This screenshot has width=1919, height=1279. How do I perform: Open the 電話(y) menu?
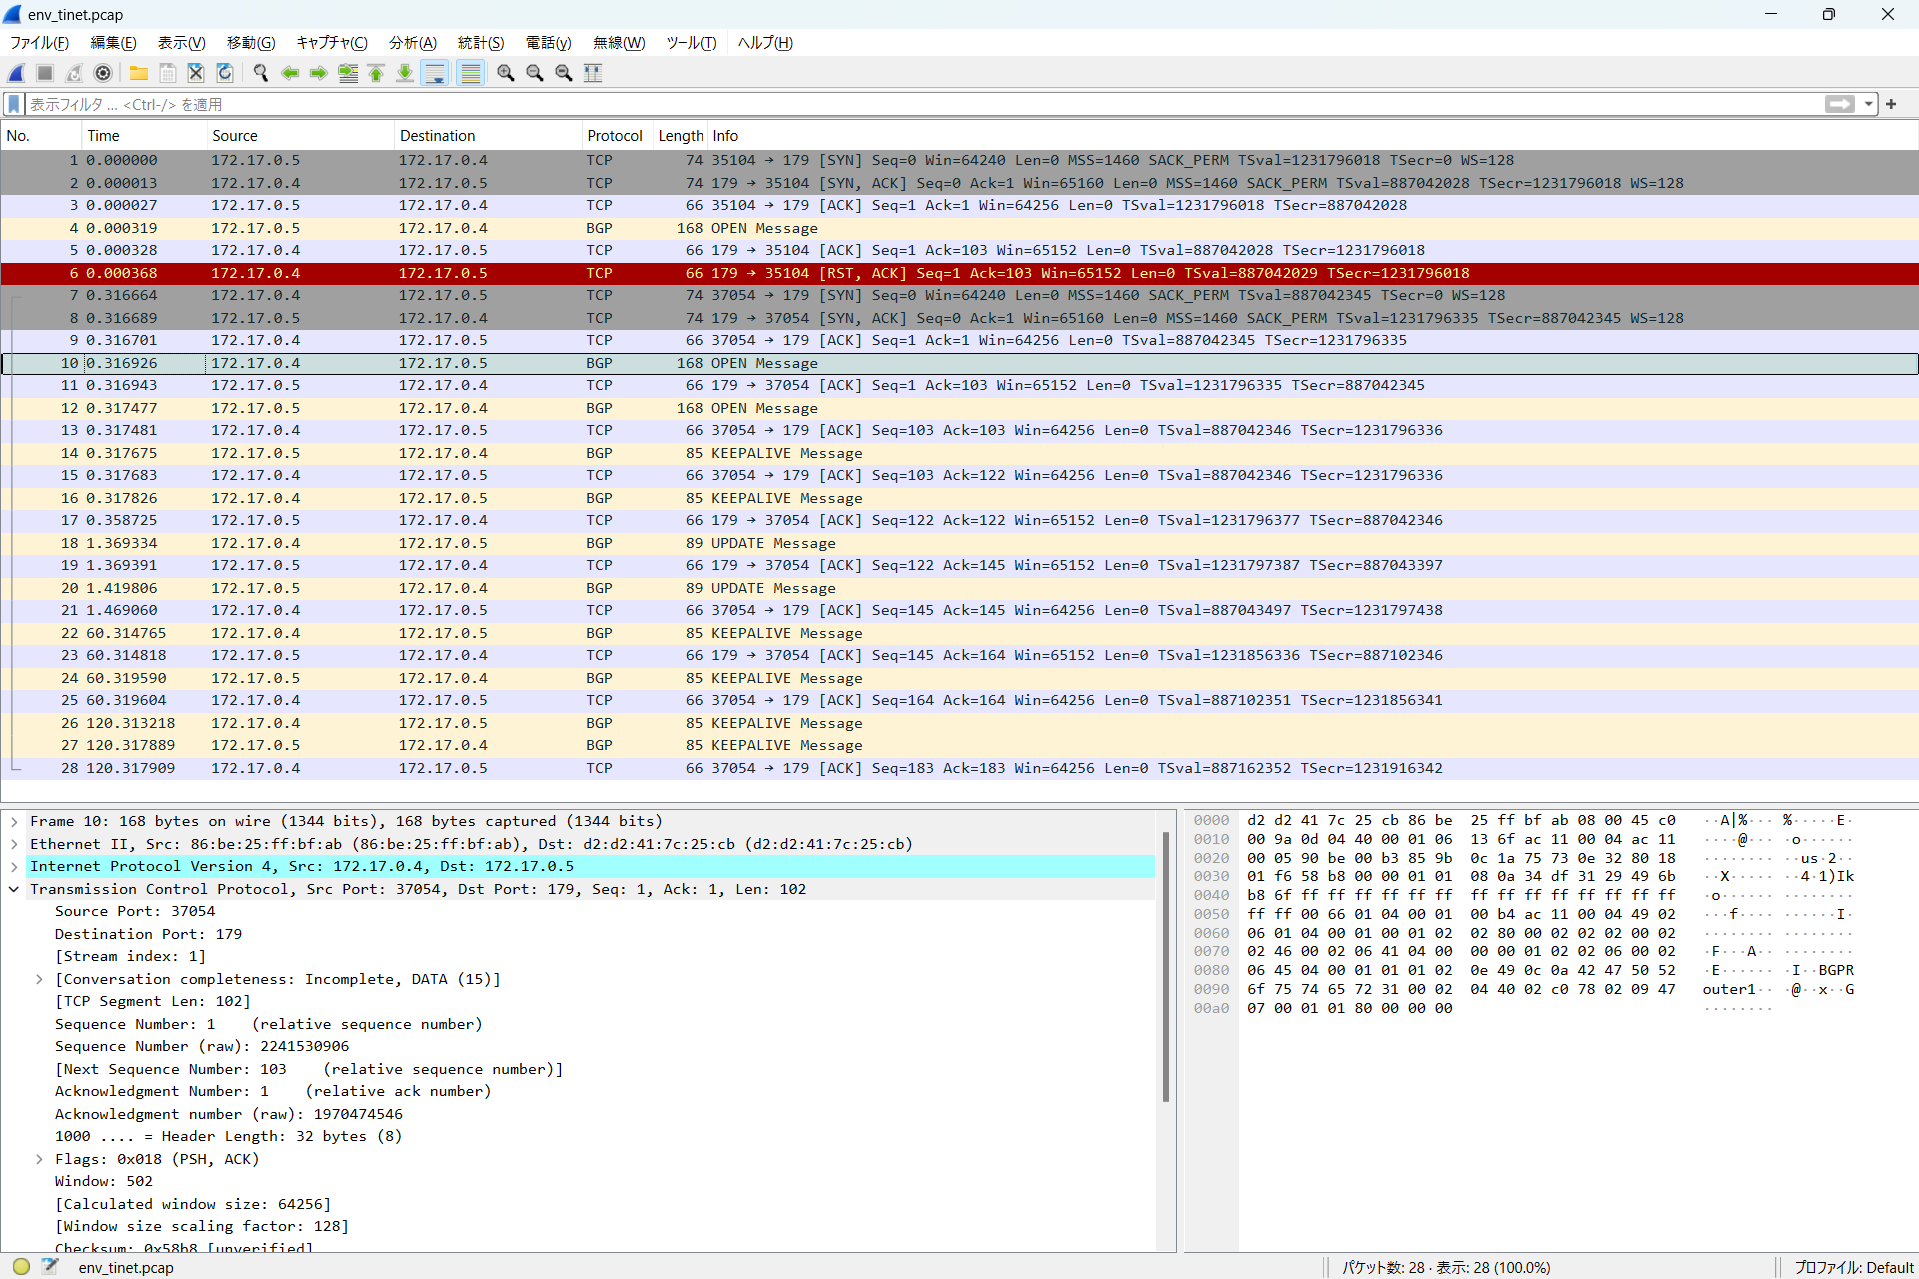click(548, 43)
